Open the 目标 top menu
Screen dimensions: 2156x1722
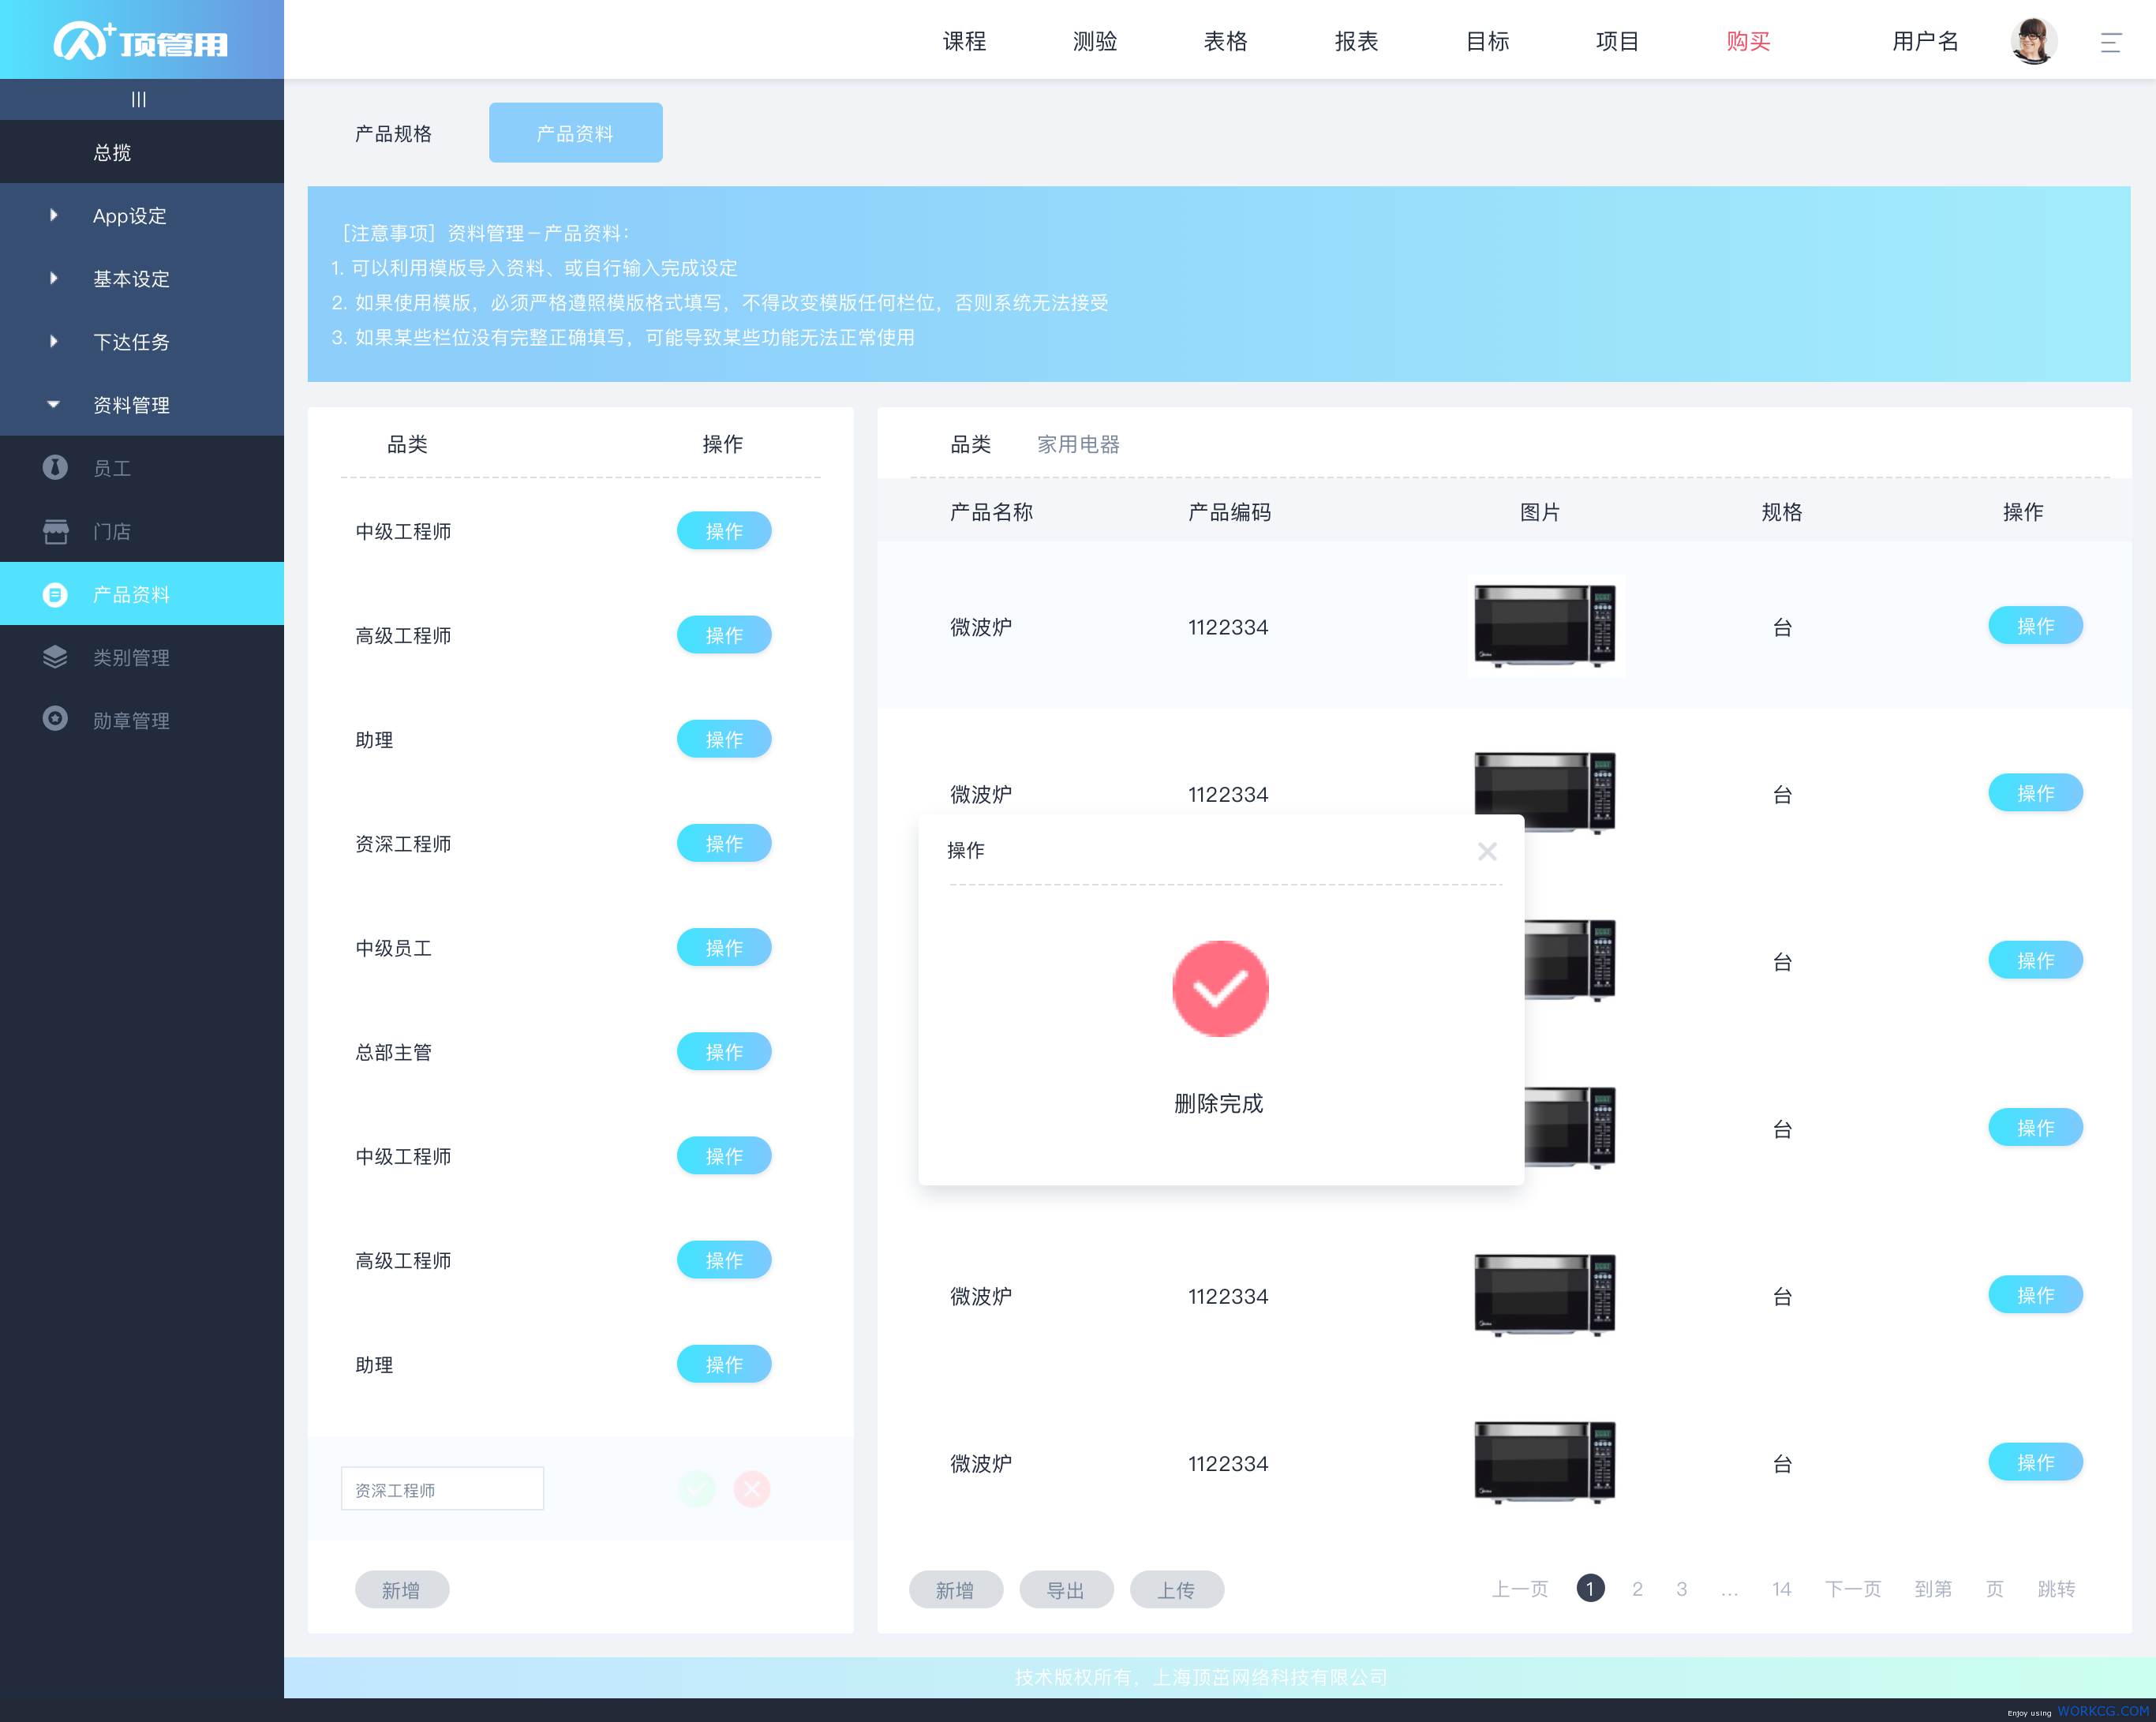[1487, 41]
